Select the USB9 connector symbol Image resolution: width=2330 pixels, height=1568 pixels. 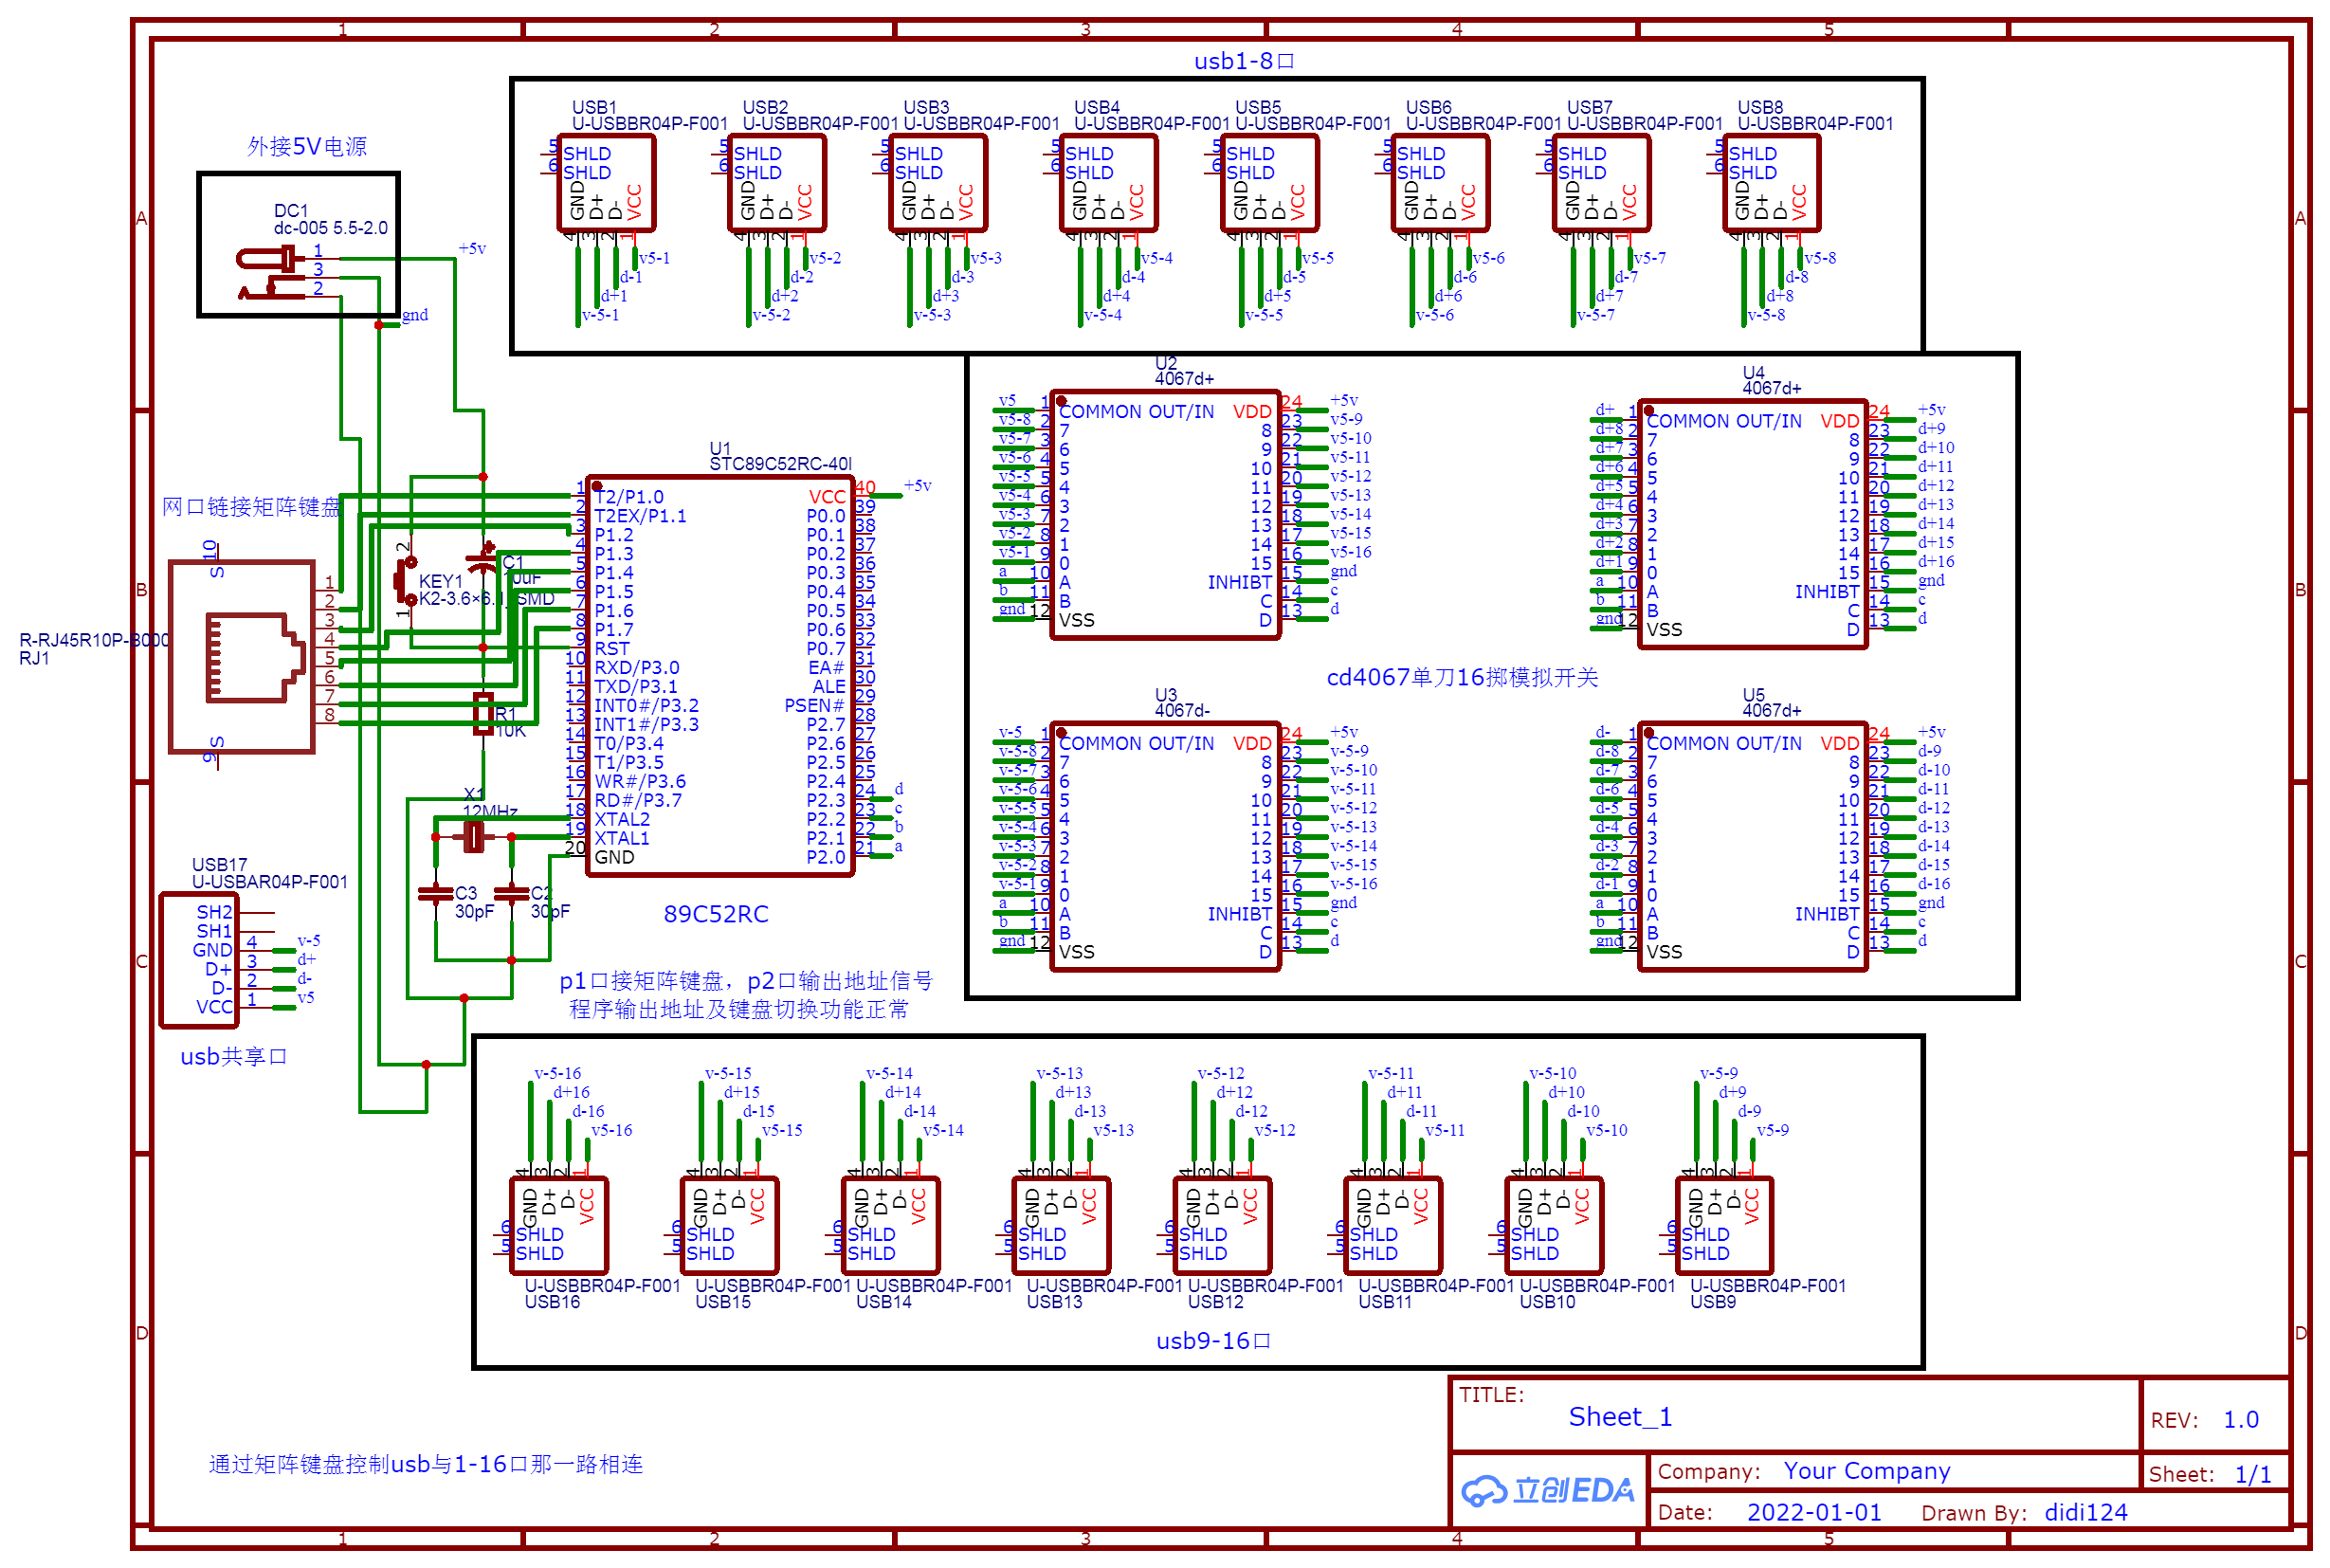(1725, 1226)
